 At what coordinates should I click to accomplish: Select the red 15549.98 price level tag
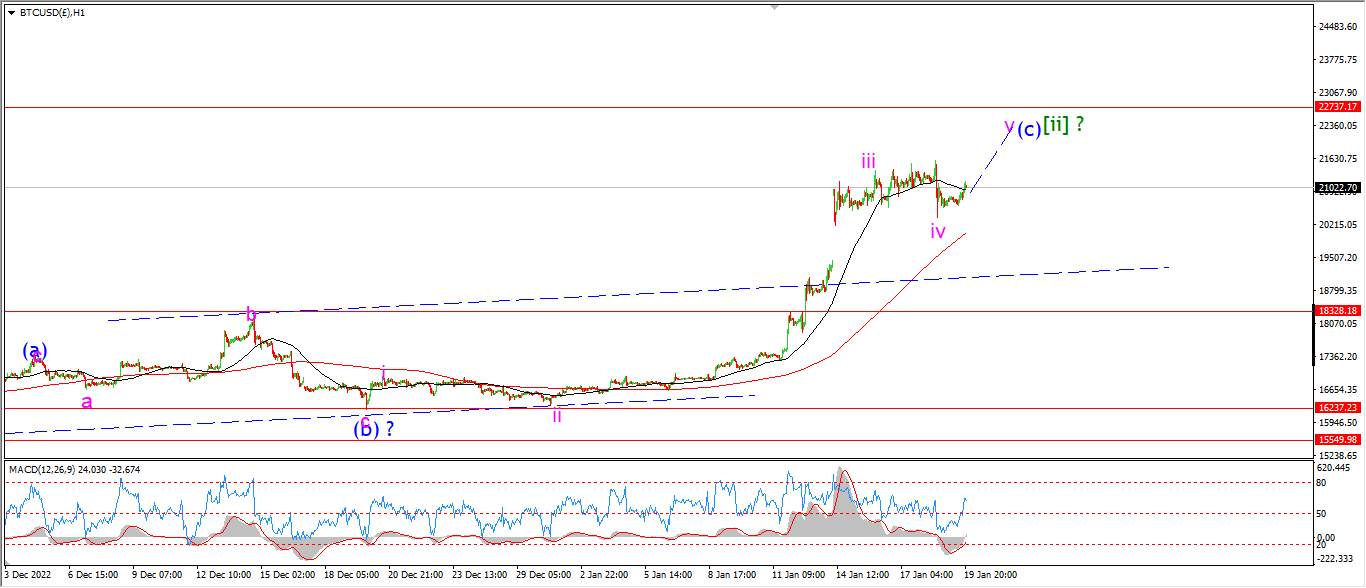pyautogui.click(x=1337, y=440)
